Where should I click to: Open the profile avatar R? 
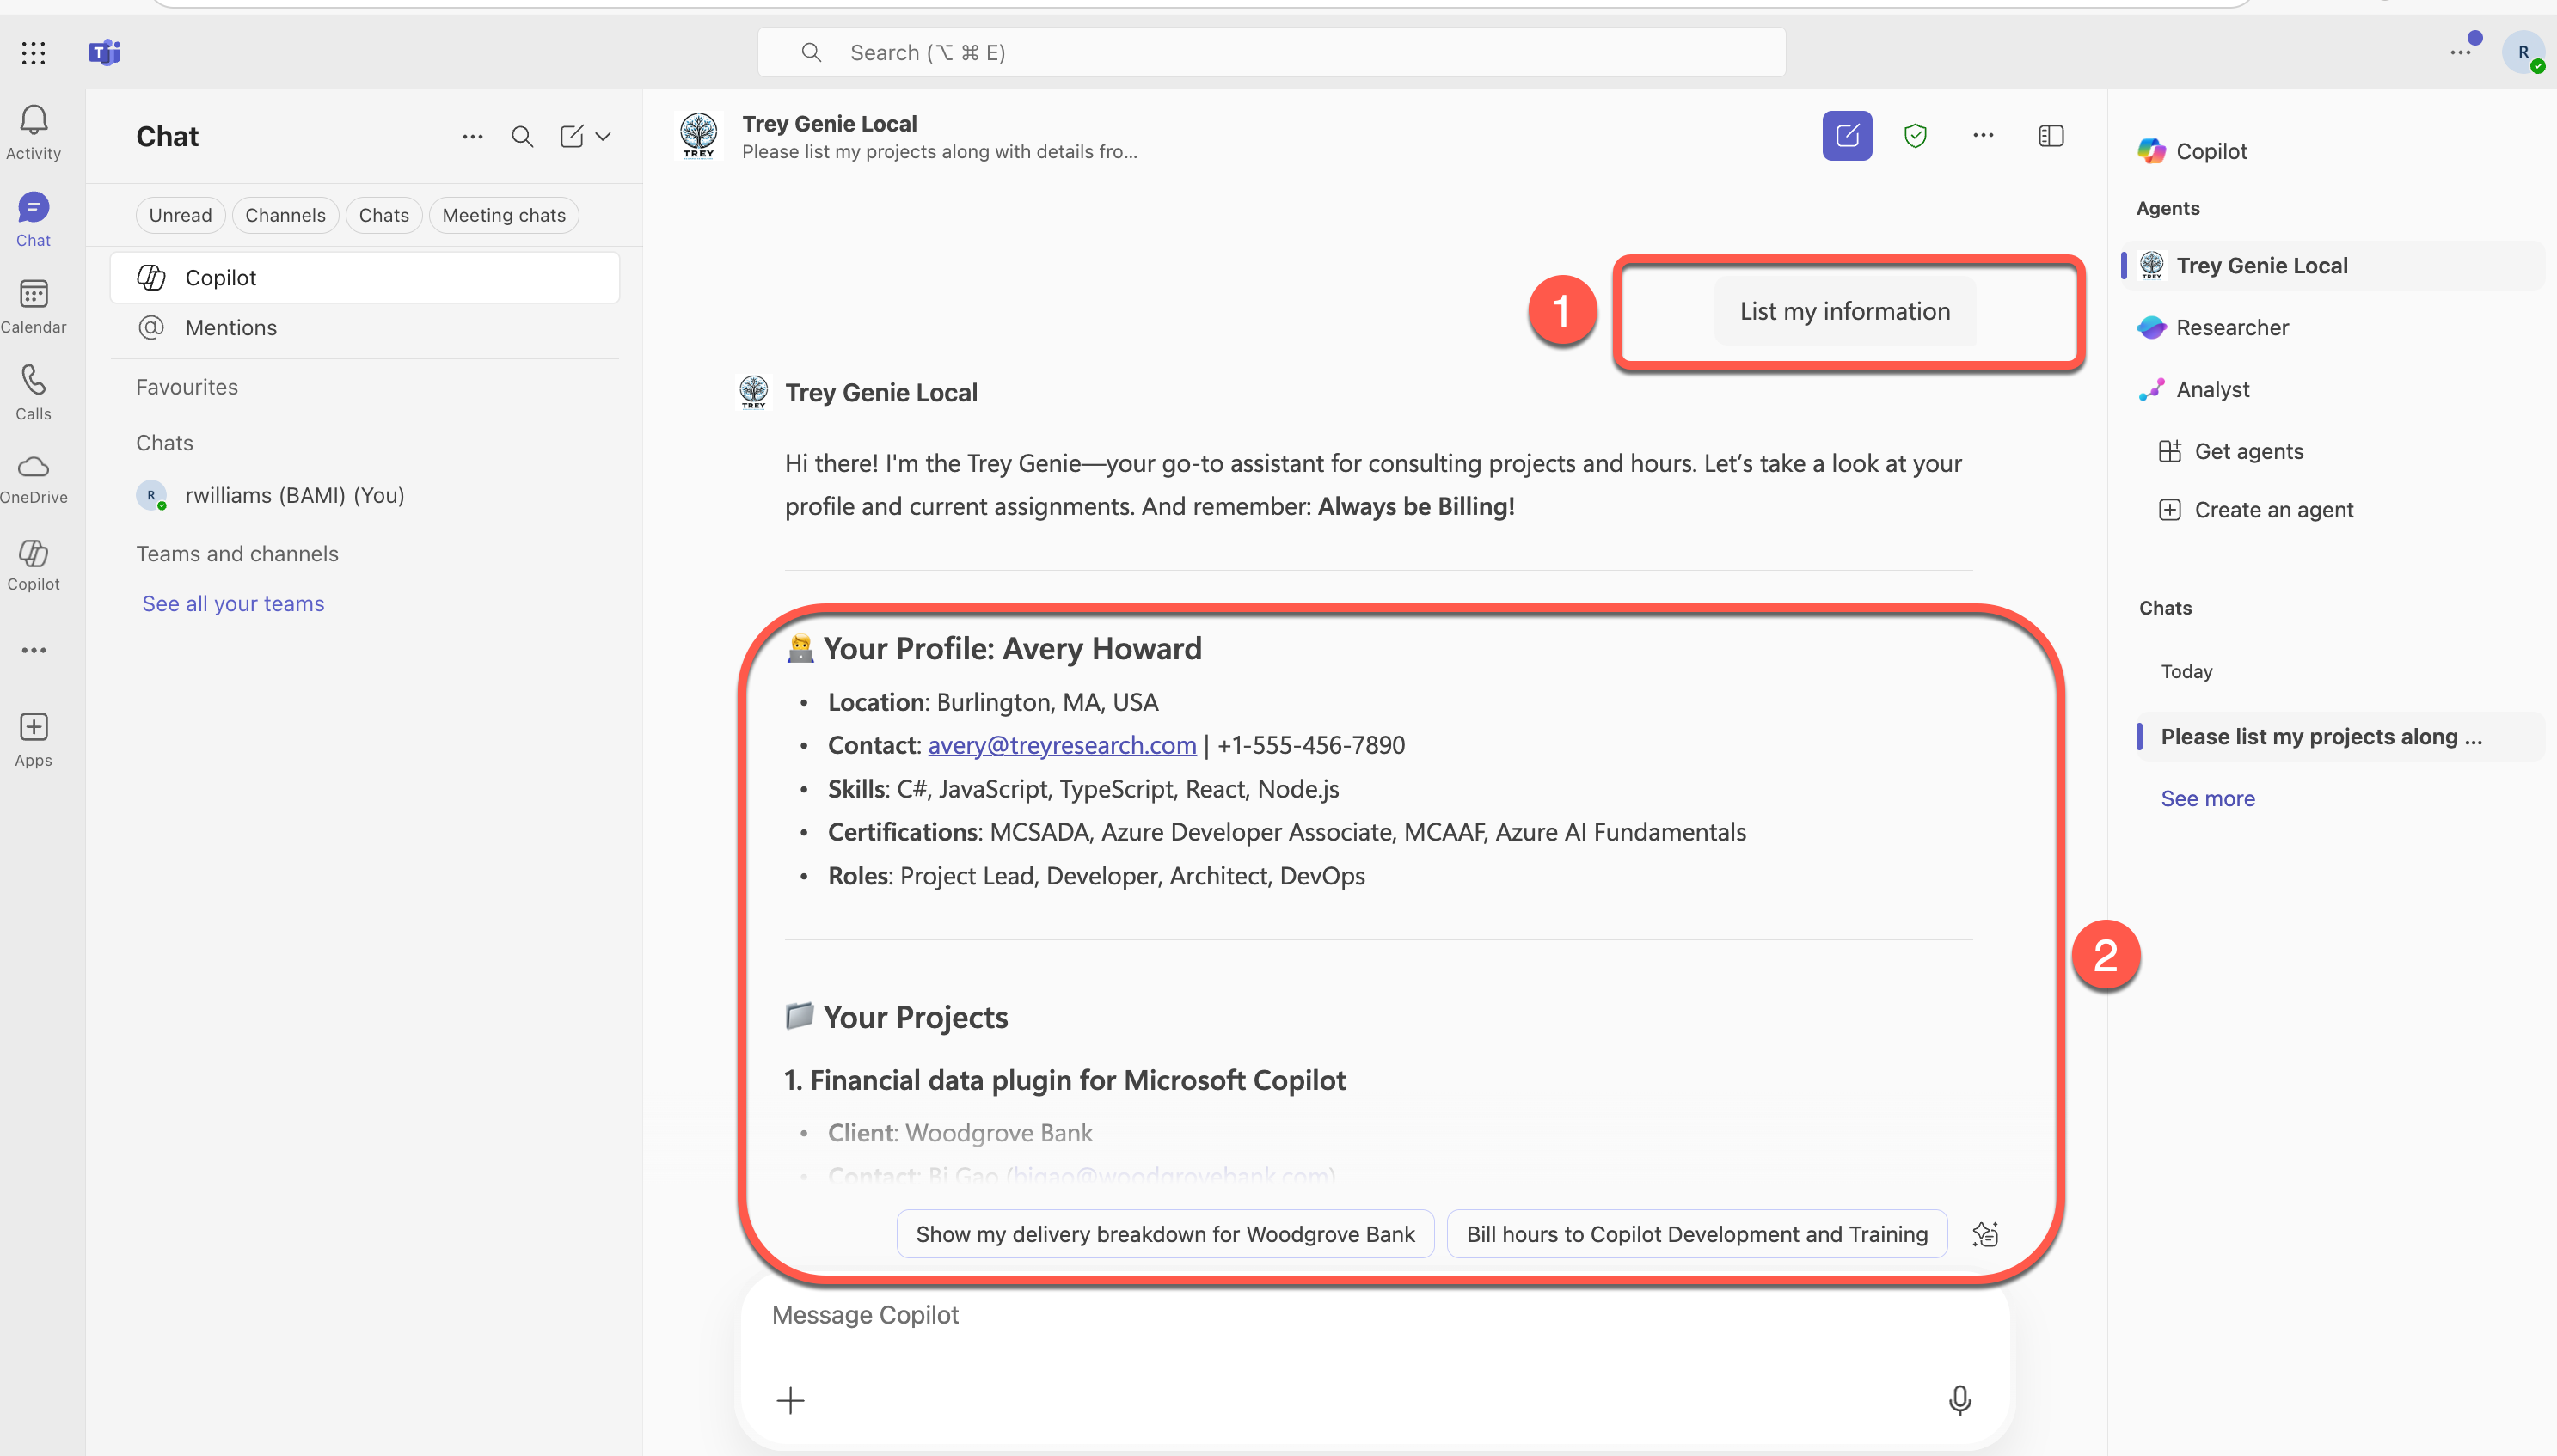click(x=2522, y=52)
